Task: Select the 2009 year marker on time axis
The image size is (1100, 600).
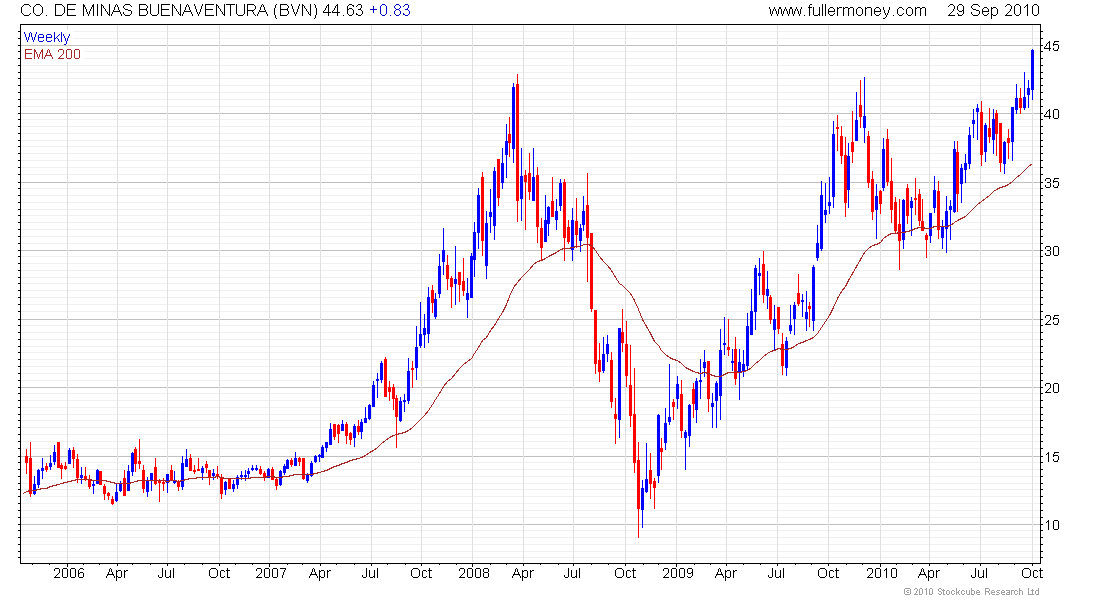Action: [678, 573]
